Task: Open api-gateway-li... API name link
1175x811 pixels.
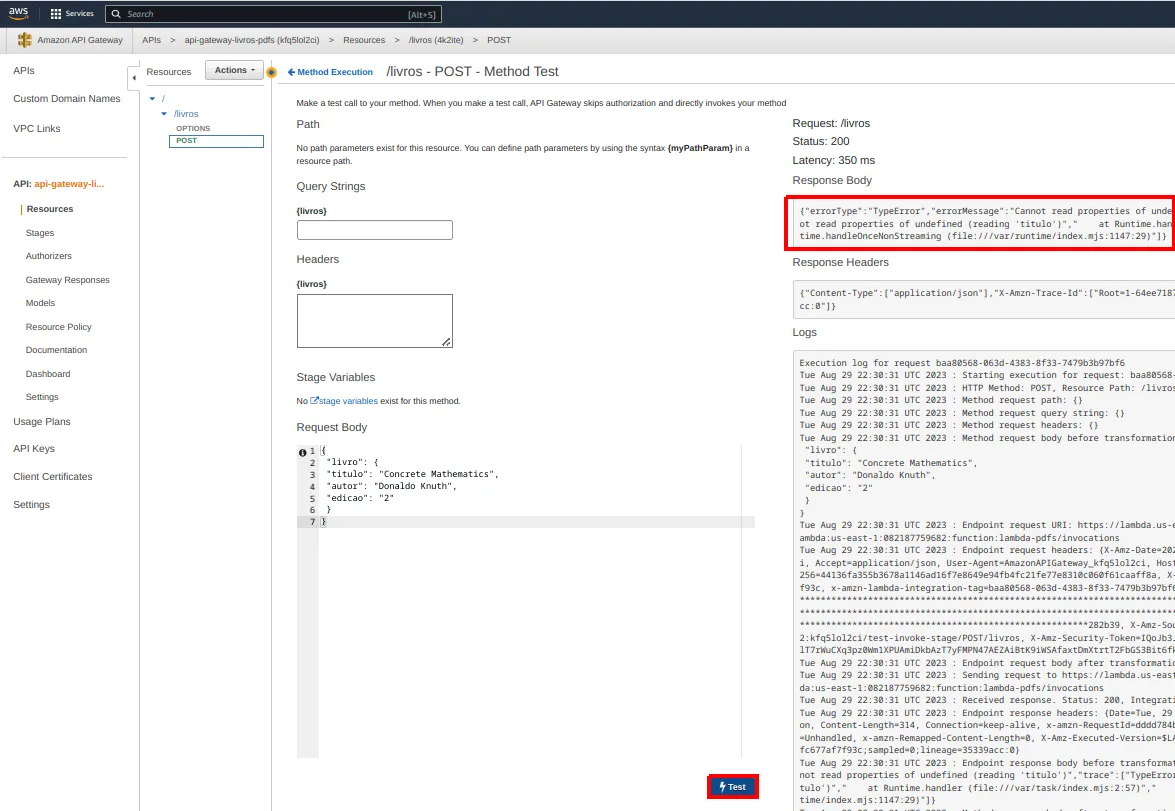Action: [x=69, y=184]
